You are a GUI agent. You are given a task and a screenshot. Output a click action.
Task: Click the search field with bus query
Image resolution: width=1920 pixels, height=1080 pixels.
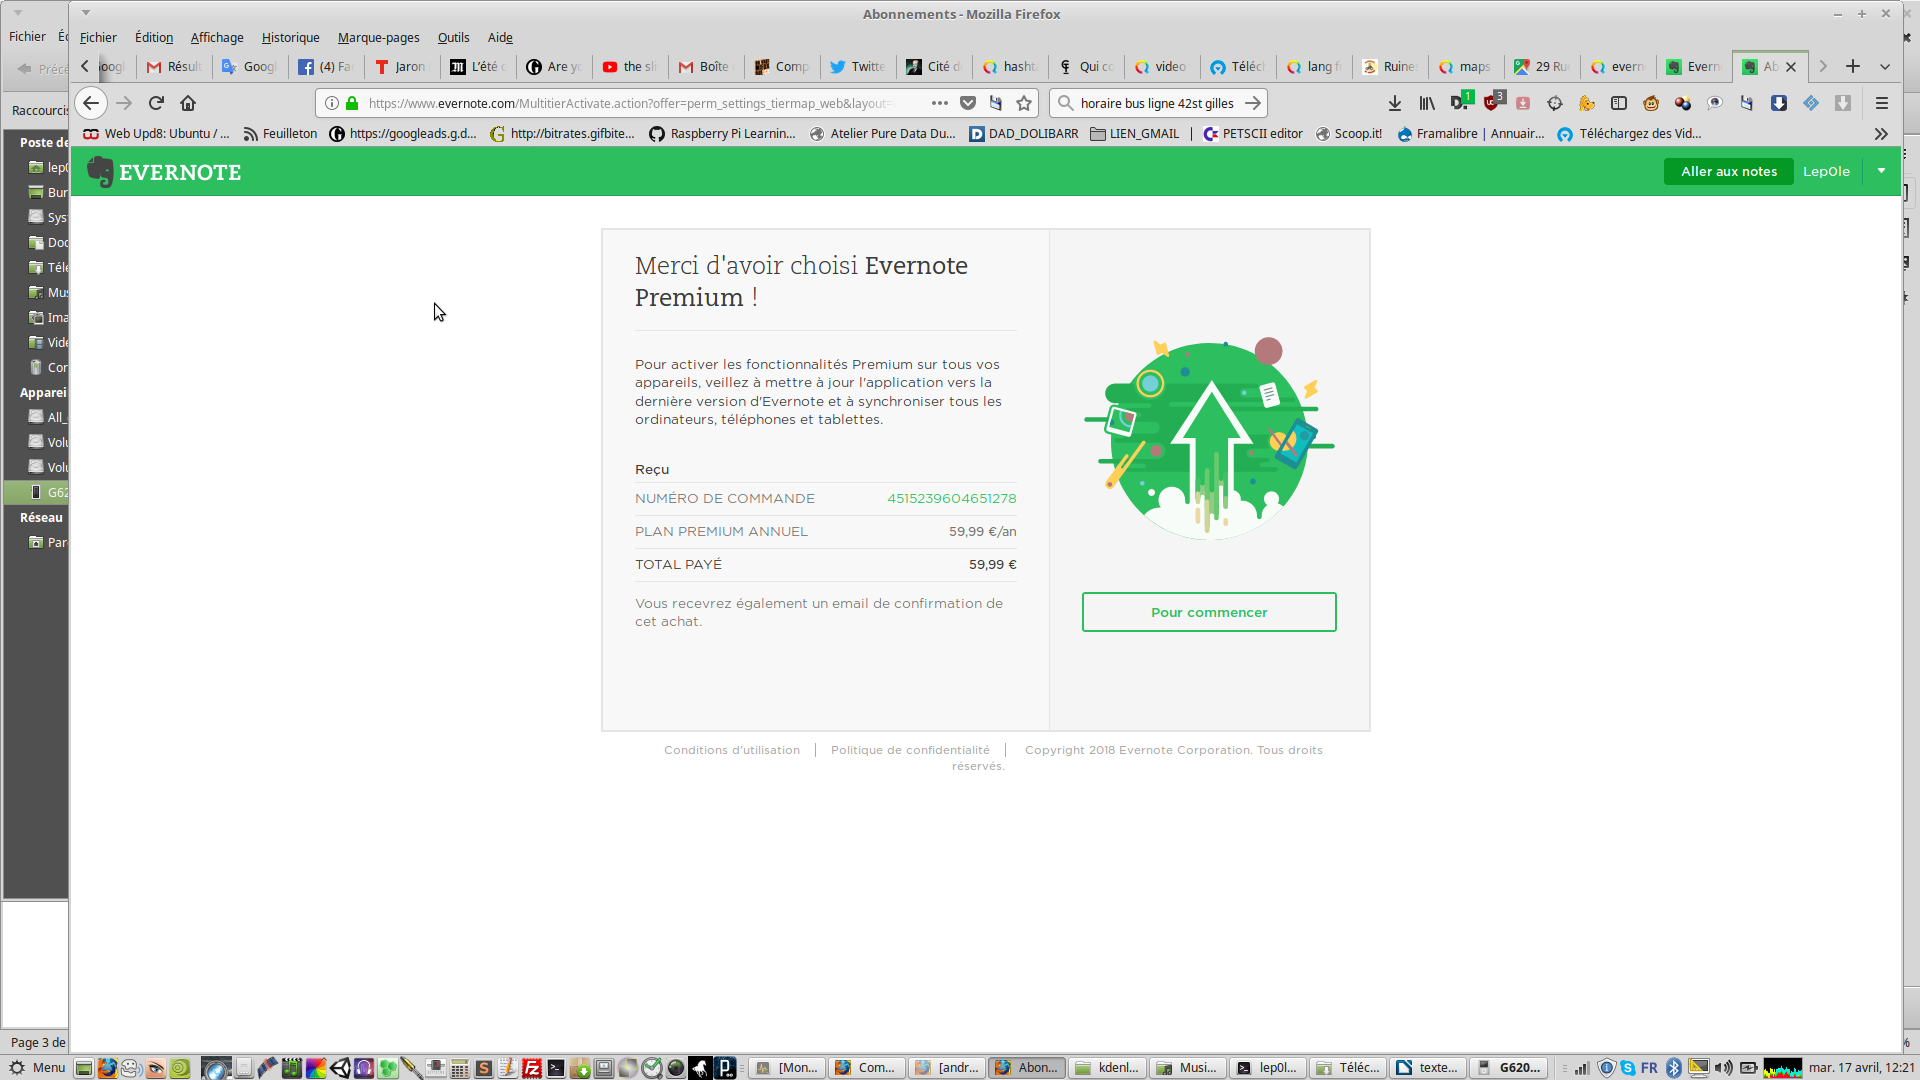tap(1155, 103)
